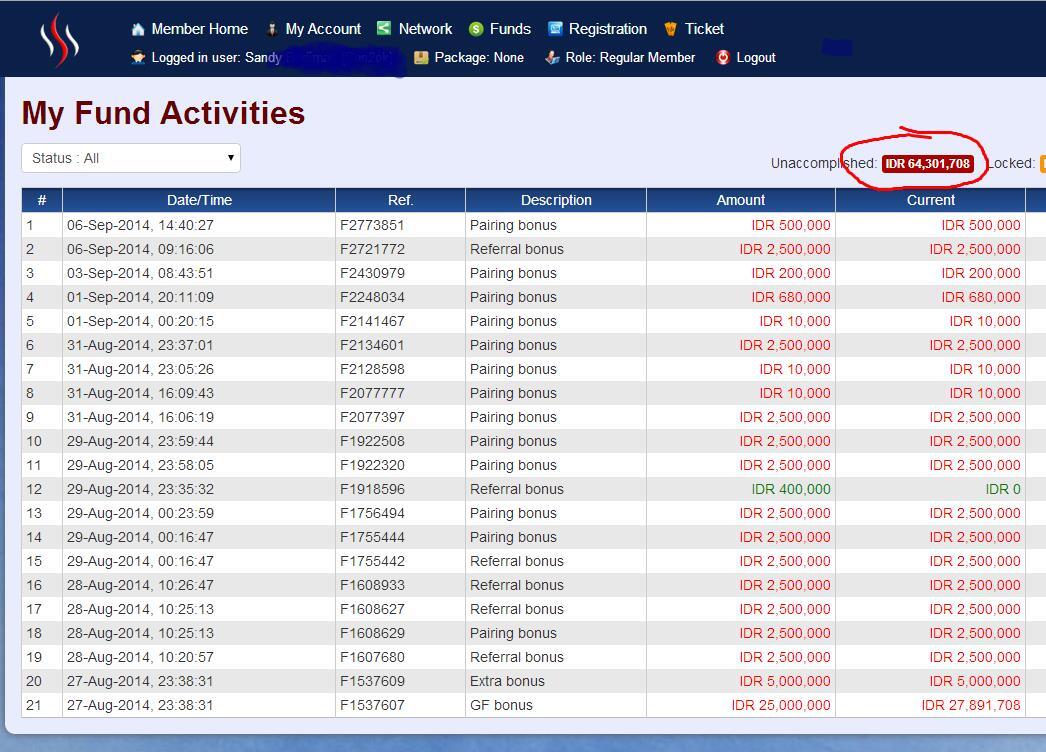Click the flame logo in header
Screen dimensions: 1046x752
(59, 39)
